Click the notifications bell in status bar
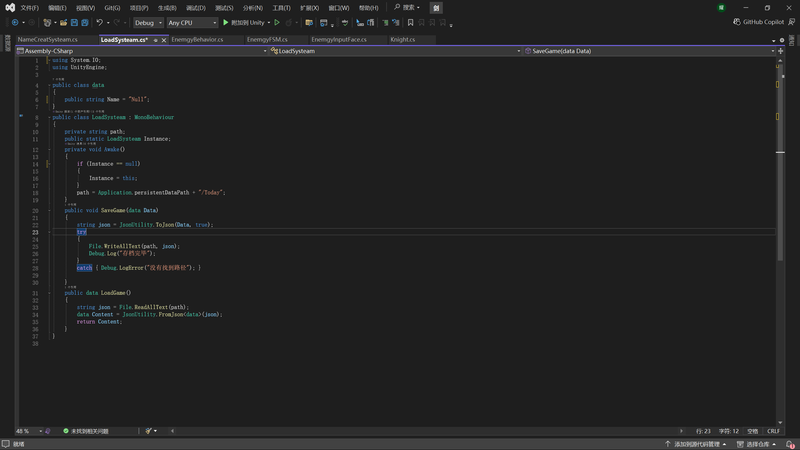 pos(790,444)
